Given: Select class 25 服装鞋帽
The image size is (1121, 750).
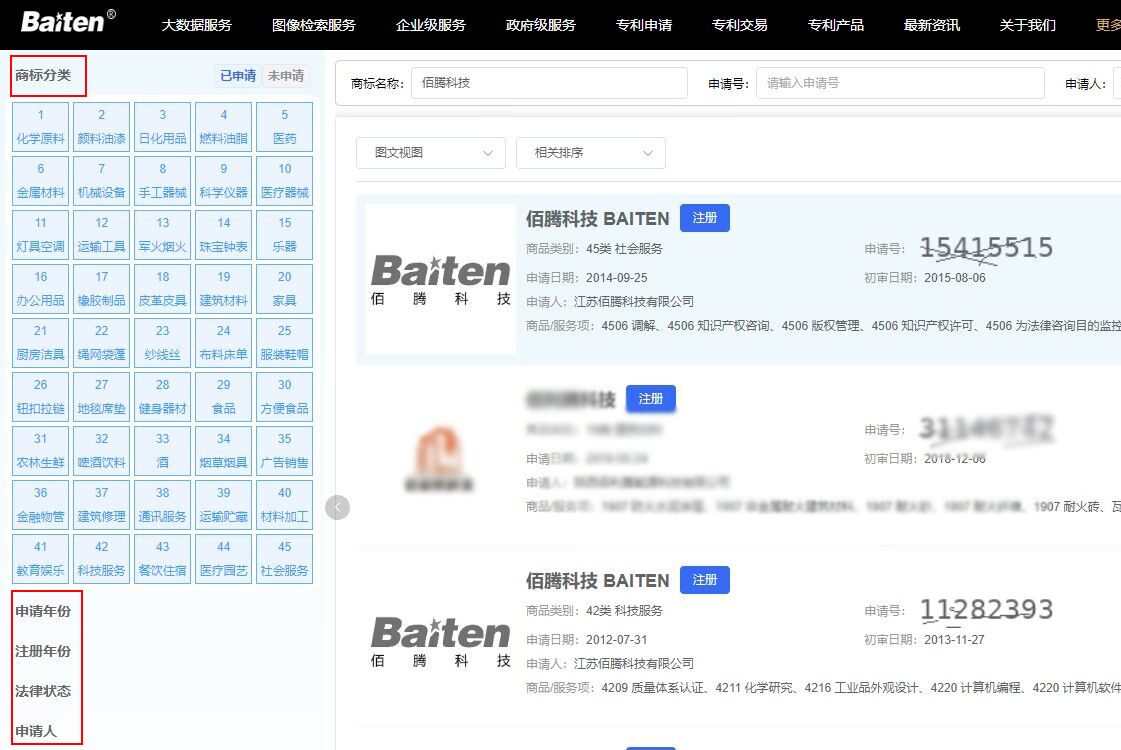Looking at the screenshot, I should 285,342.
